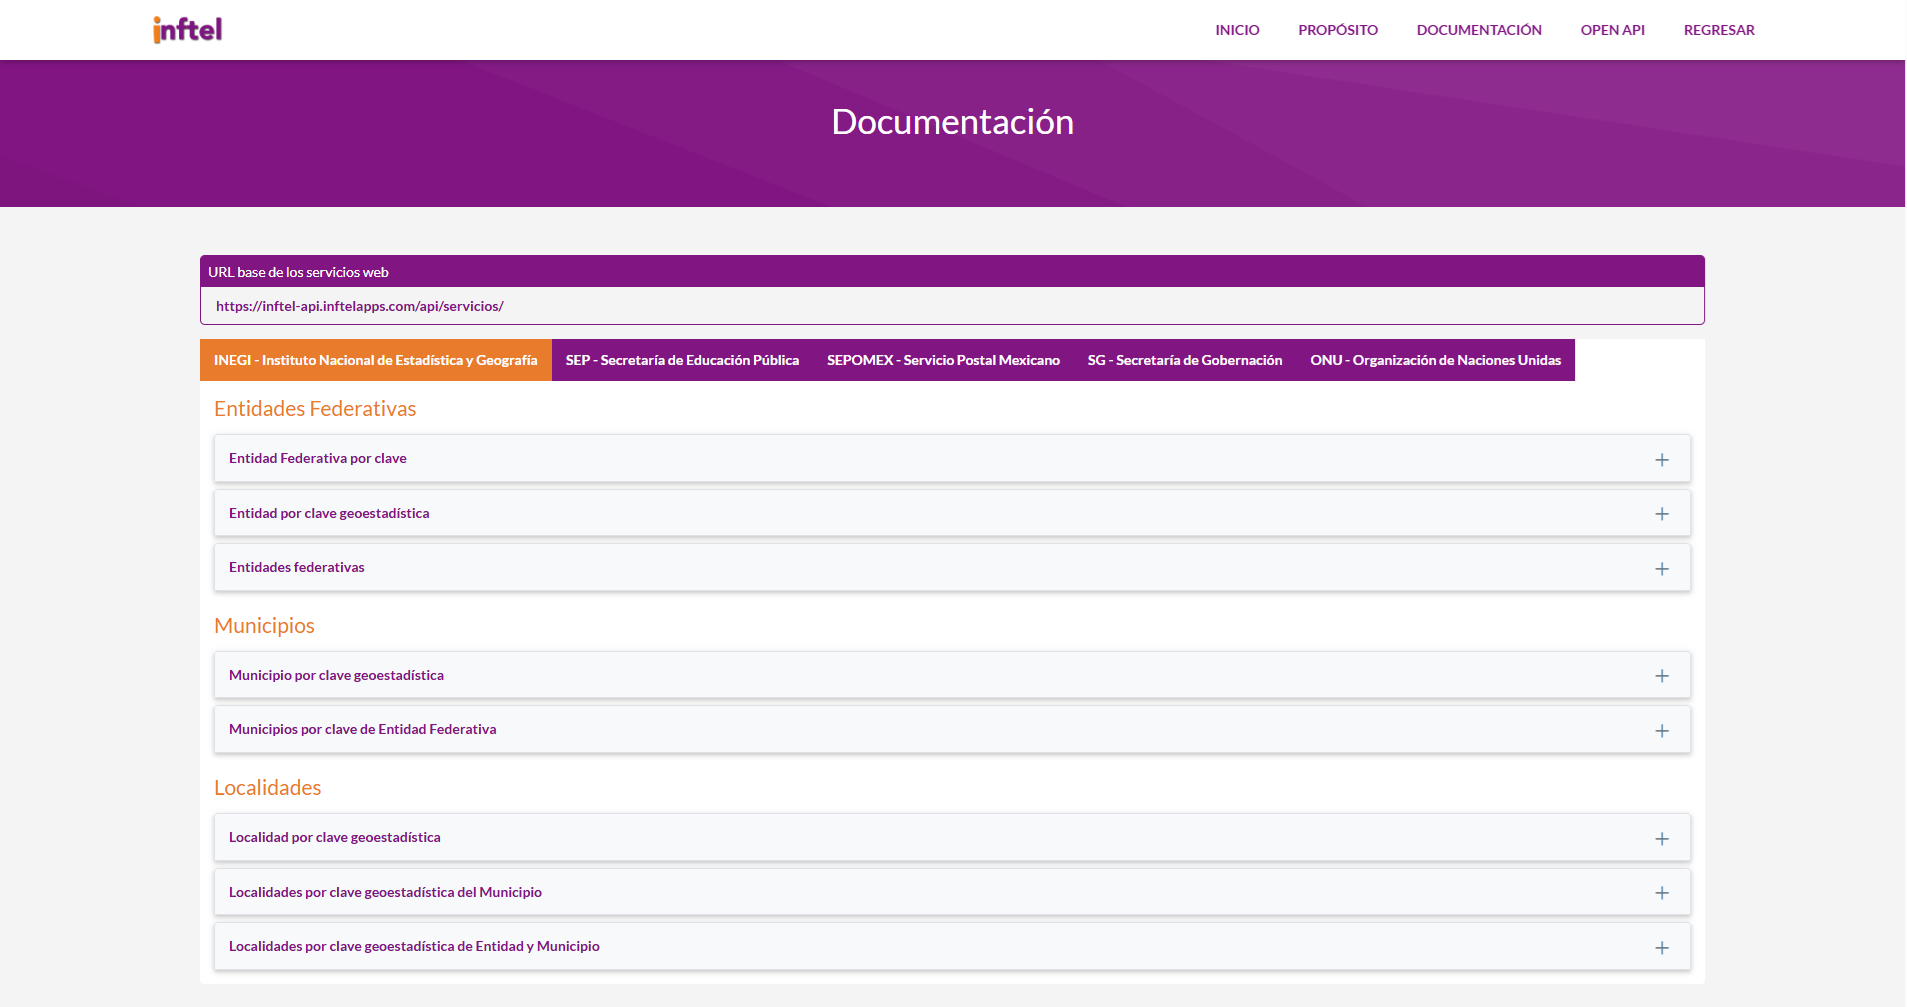Click the inftel logo

[x=187, y=30]
